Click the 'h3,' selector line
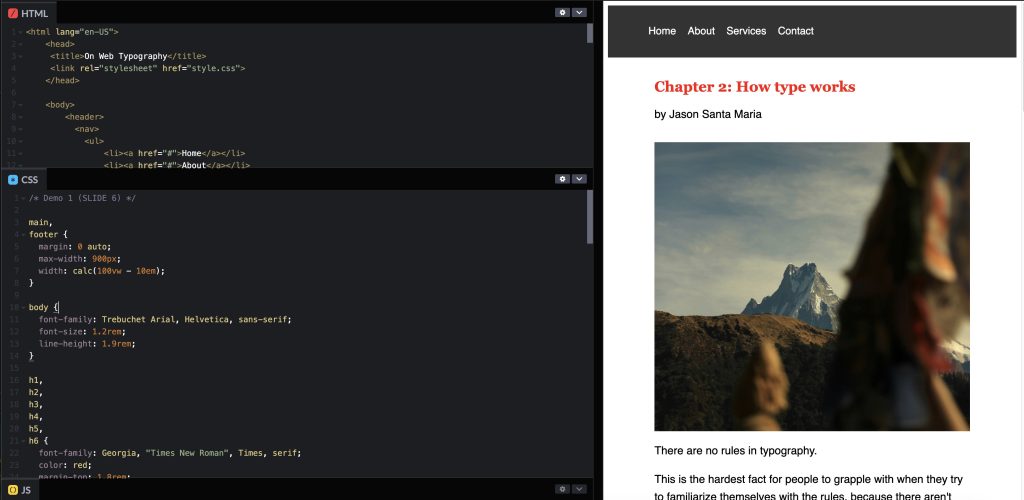This screenshot has width=1024, height=500. pyautogui.click(x=36, y=405)
